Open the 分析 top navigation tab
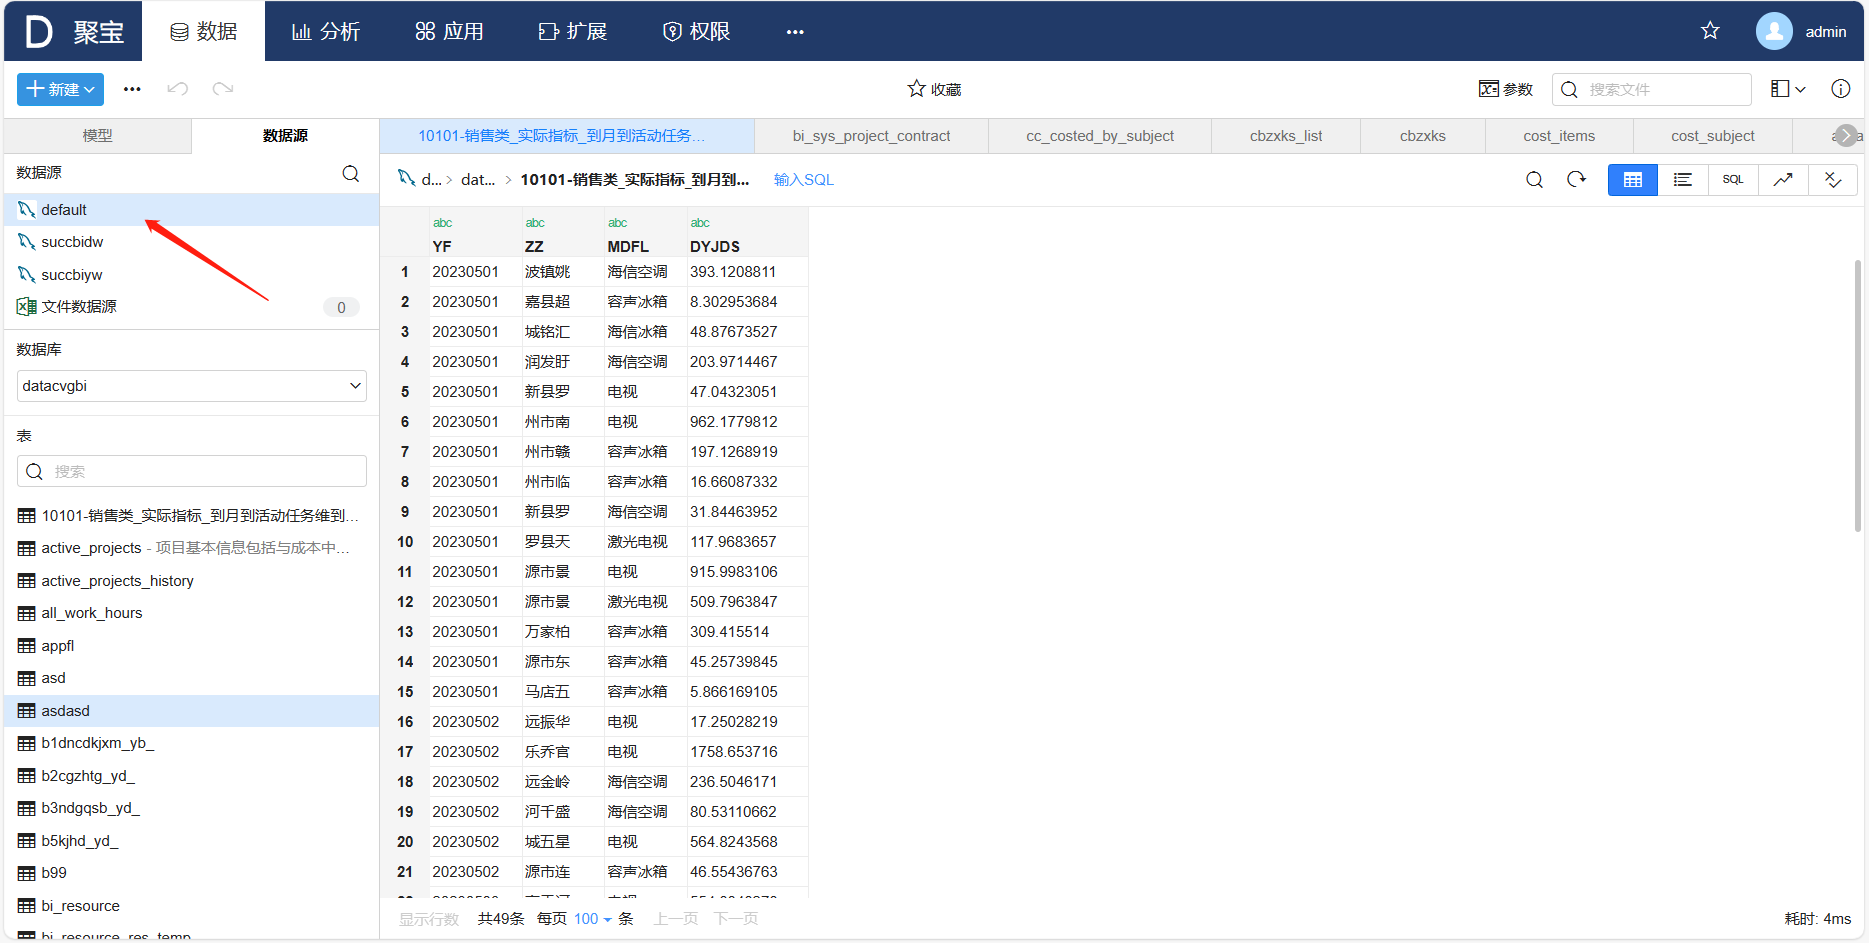 [326, 31]
